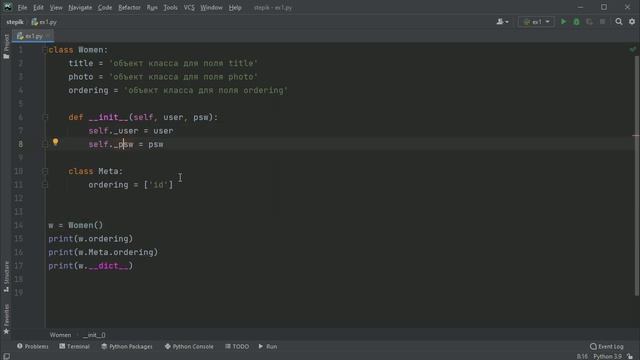Open the Help menu
Screen dimensions: 640x360
coord(235,7)
